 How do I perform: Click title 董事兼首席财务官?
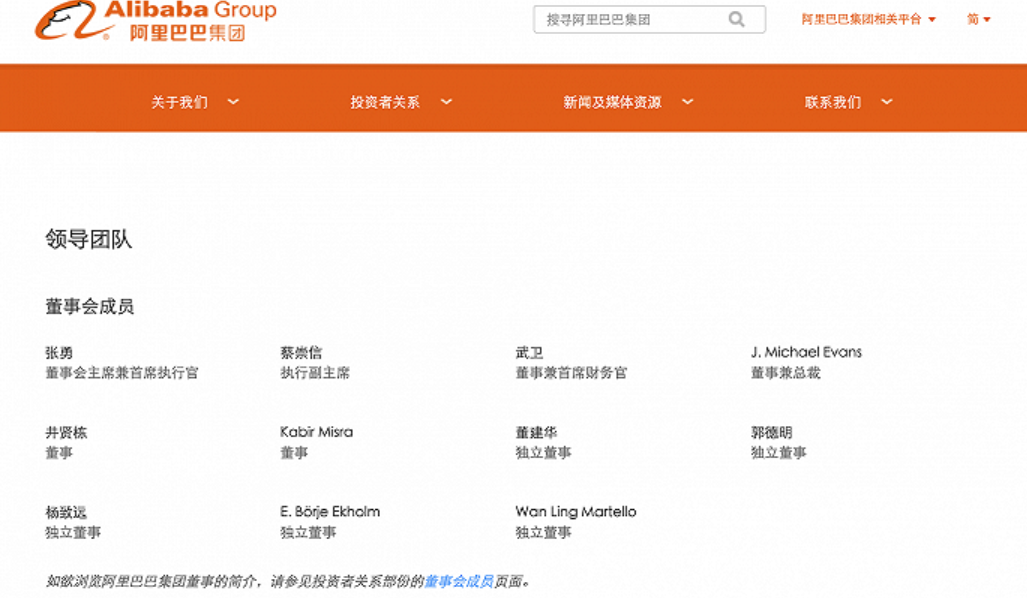[x=571, y=373]
